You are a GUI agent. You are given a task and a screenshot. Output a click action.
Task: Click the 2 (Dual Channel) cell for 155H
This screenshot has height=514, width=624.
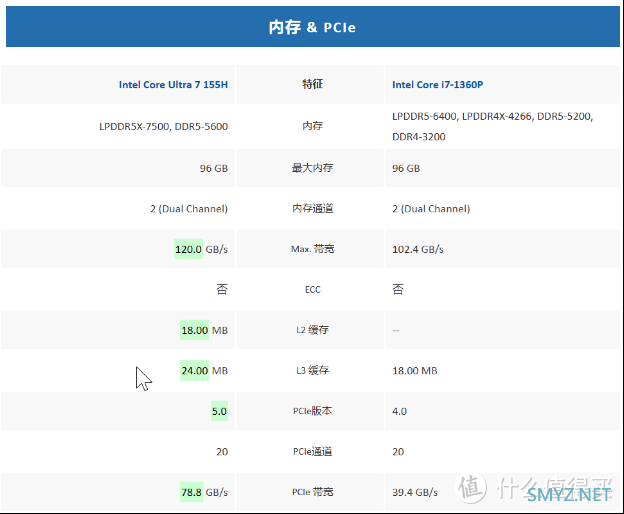[x=189, y=209]
